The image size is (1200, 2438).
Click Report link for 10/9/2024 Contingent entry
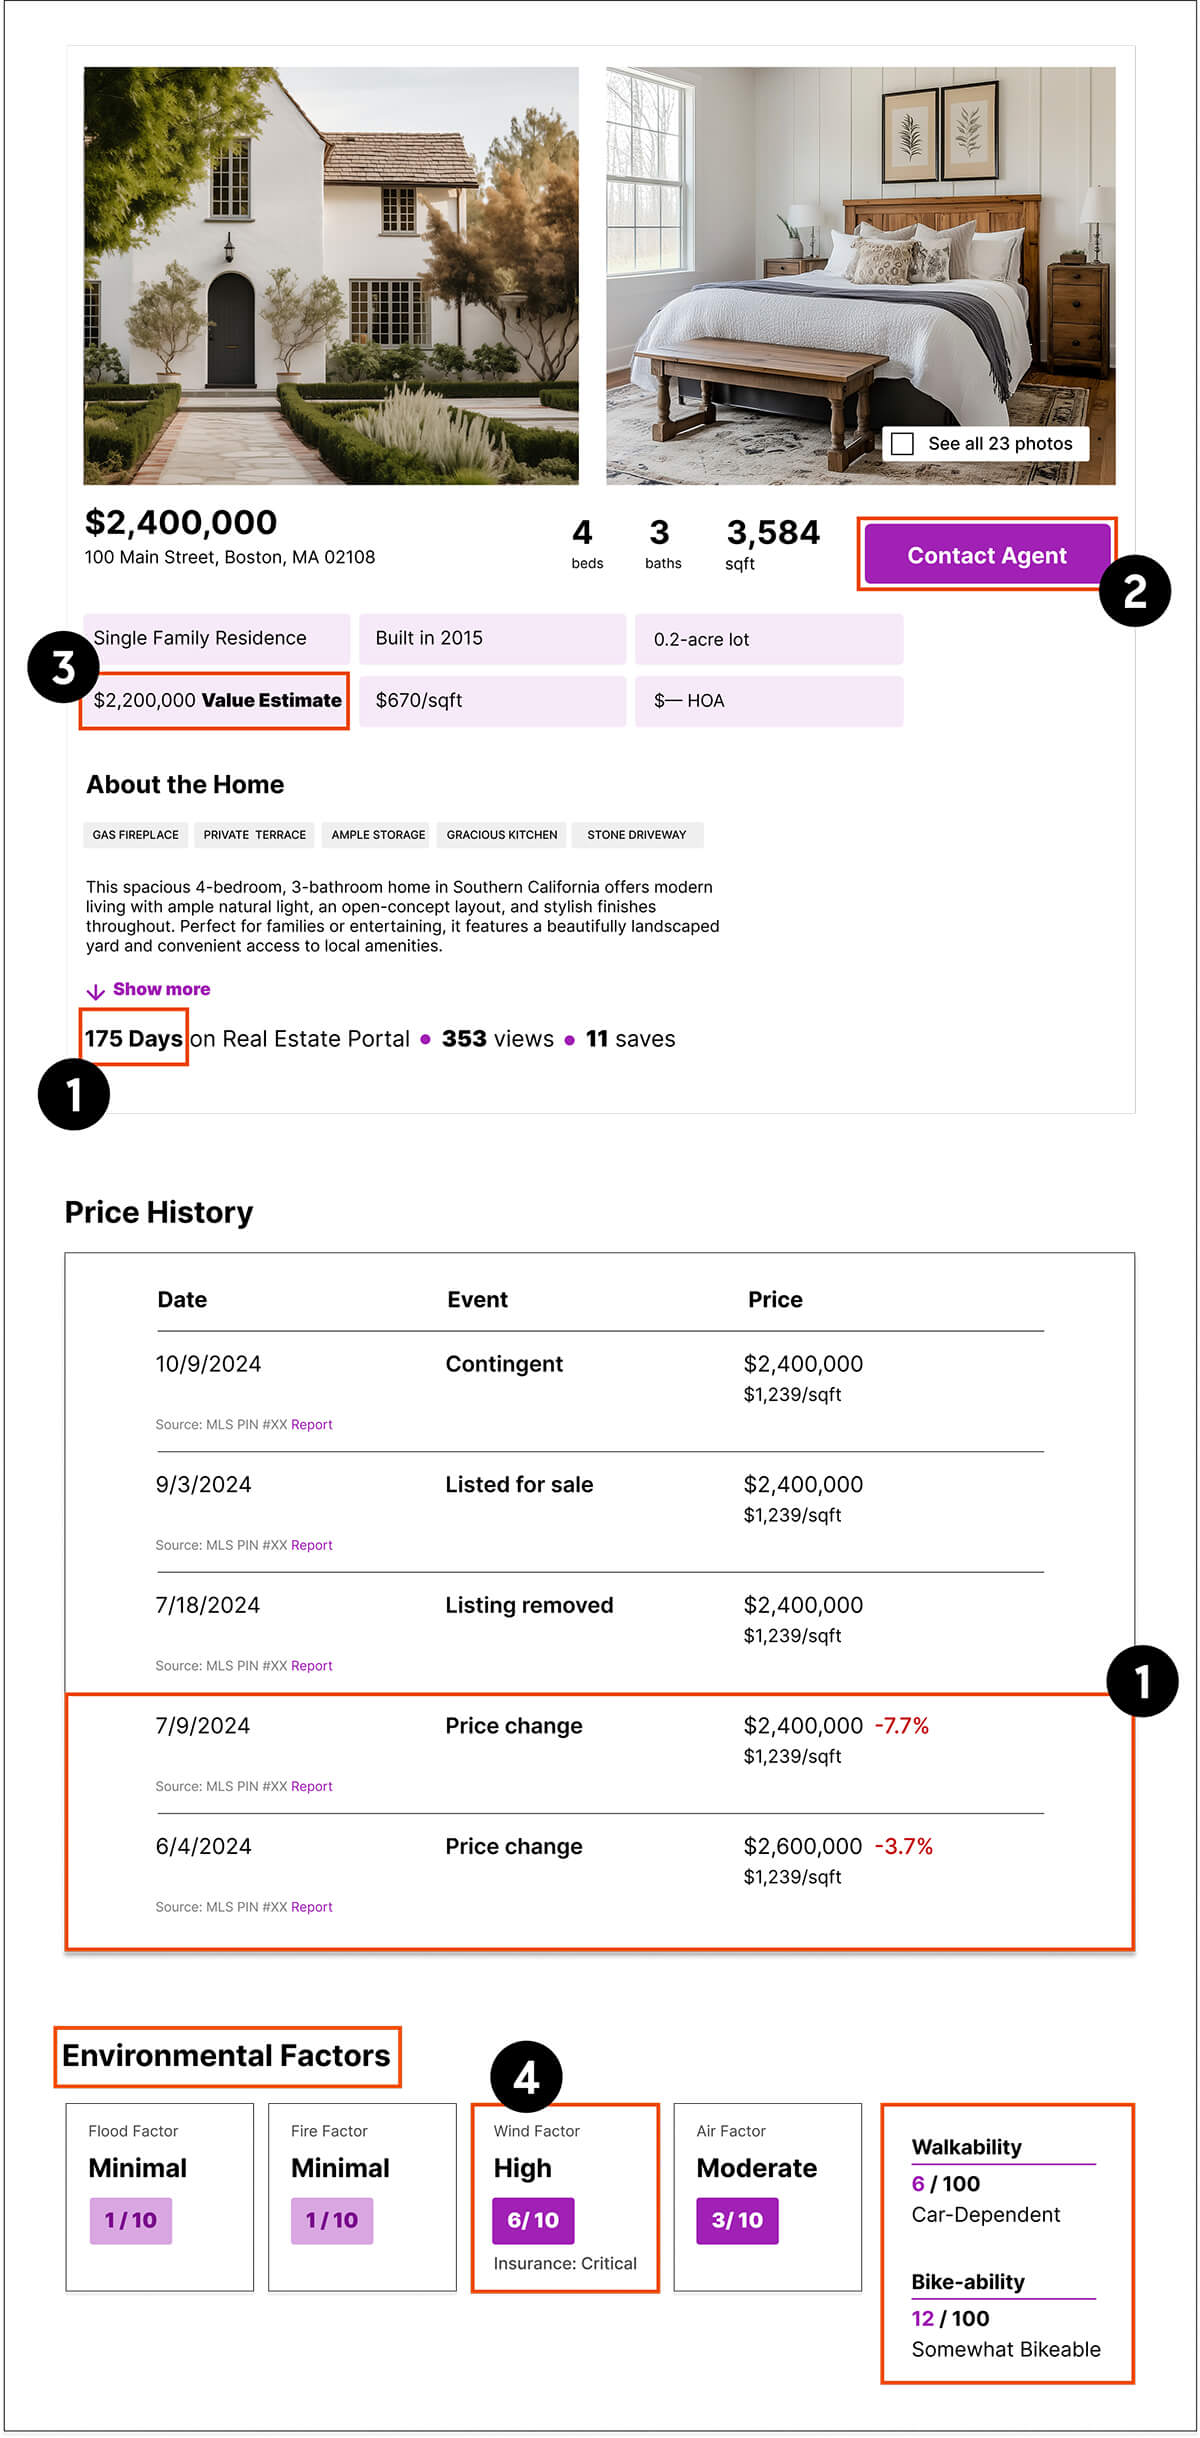tap(312, 1424)
